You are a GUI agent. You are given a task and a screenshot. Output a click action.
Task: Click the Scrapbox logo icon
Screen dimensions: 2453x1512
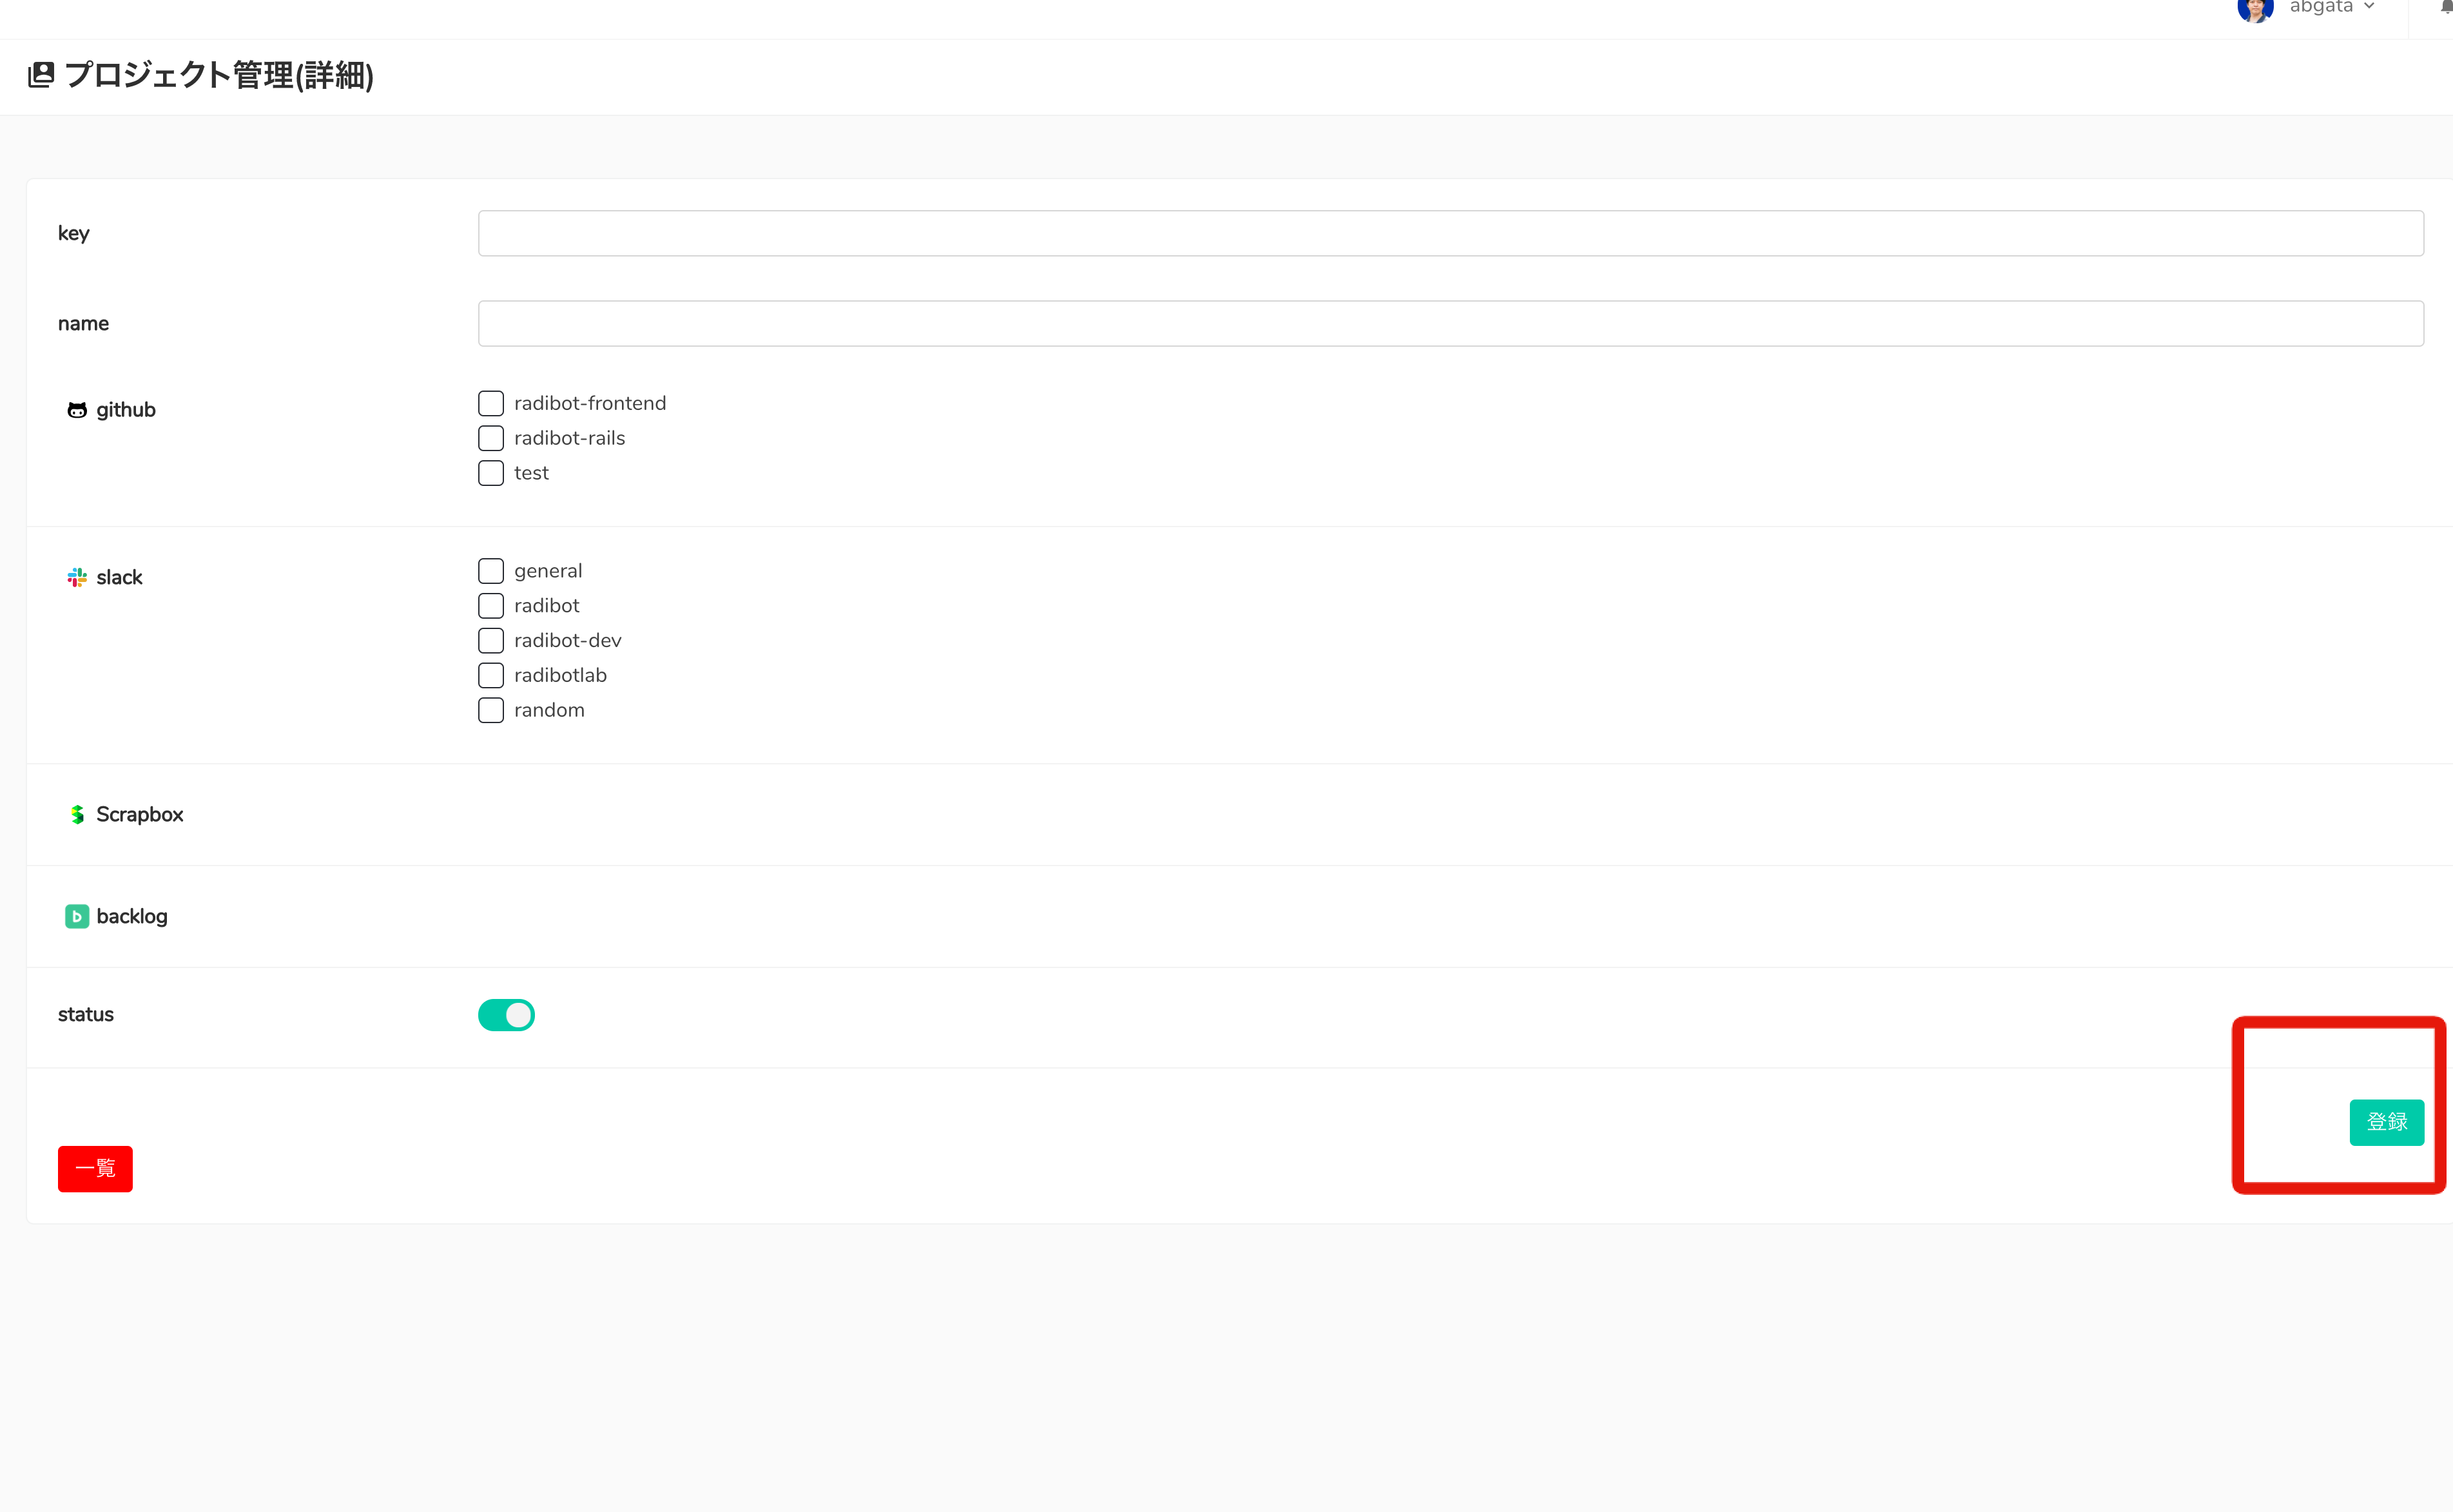[x=77, y=815]
